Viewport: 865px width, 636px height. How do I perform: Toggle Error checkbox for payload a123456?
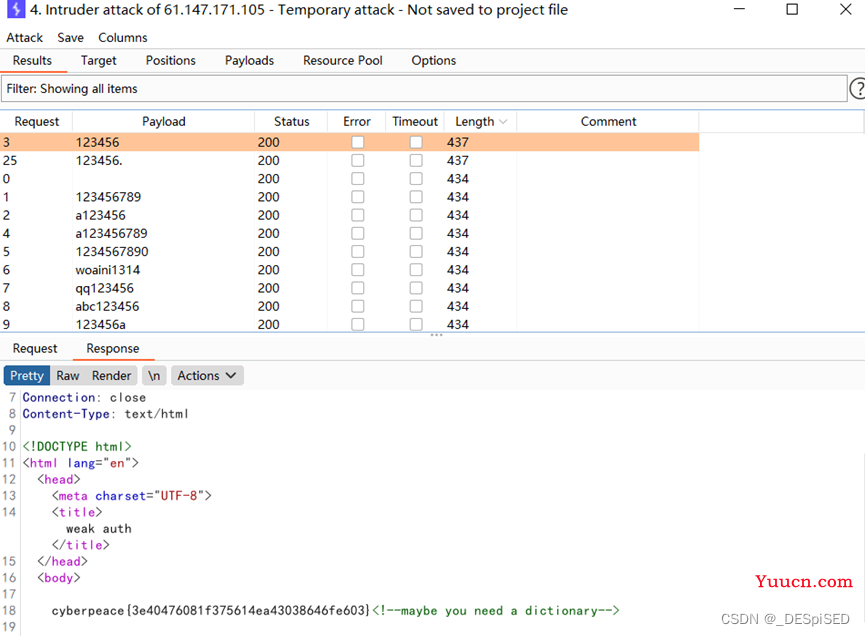(357, 215)
